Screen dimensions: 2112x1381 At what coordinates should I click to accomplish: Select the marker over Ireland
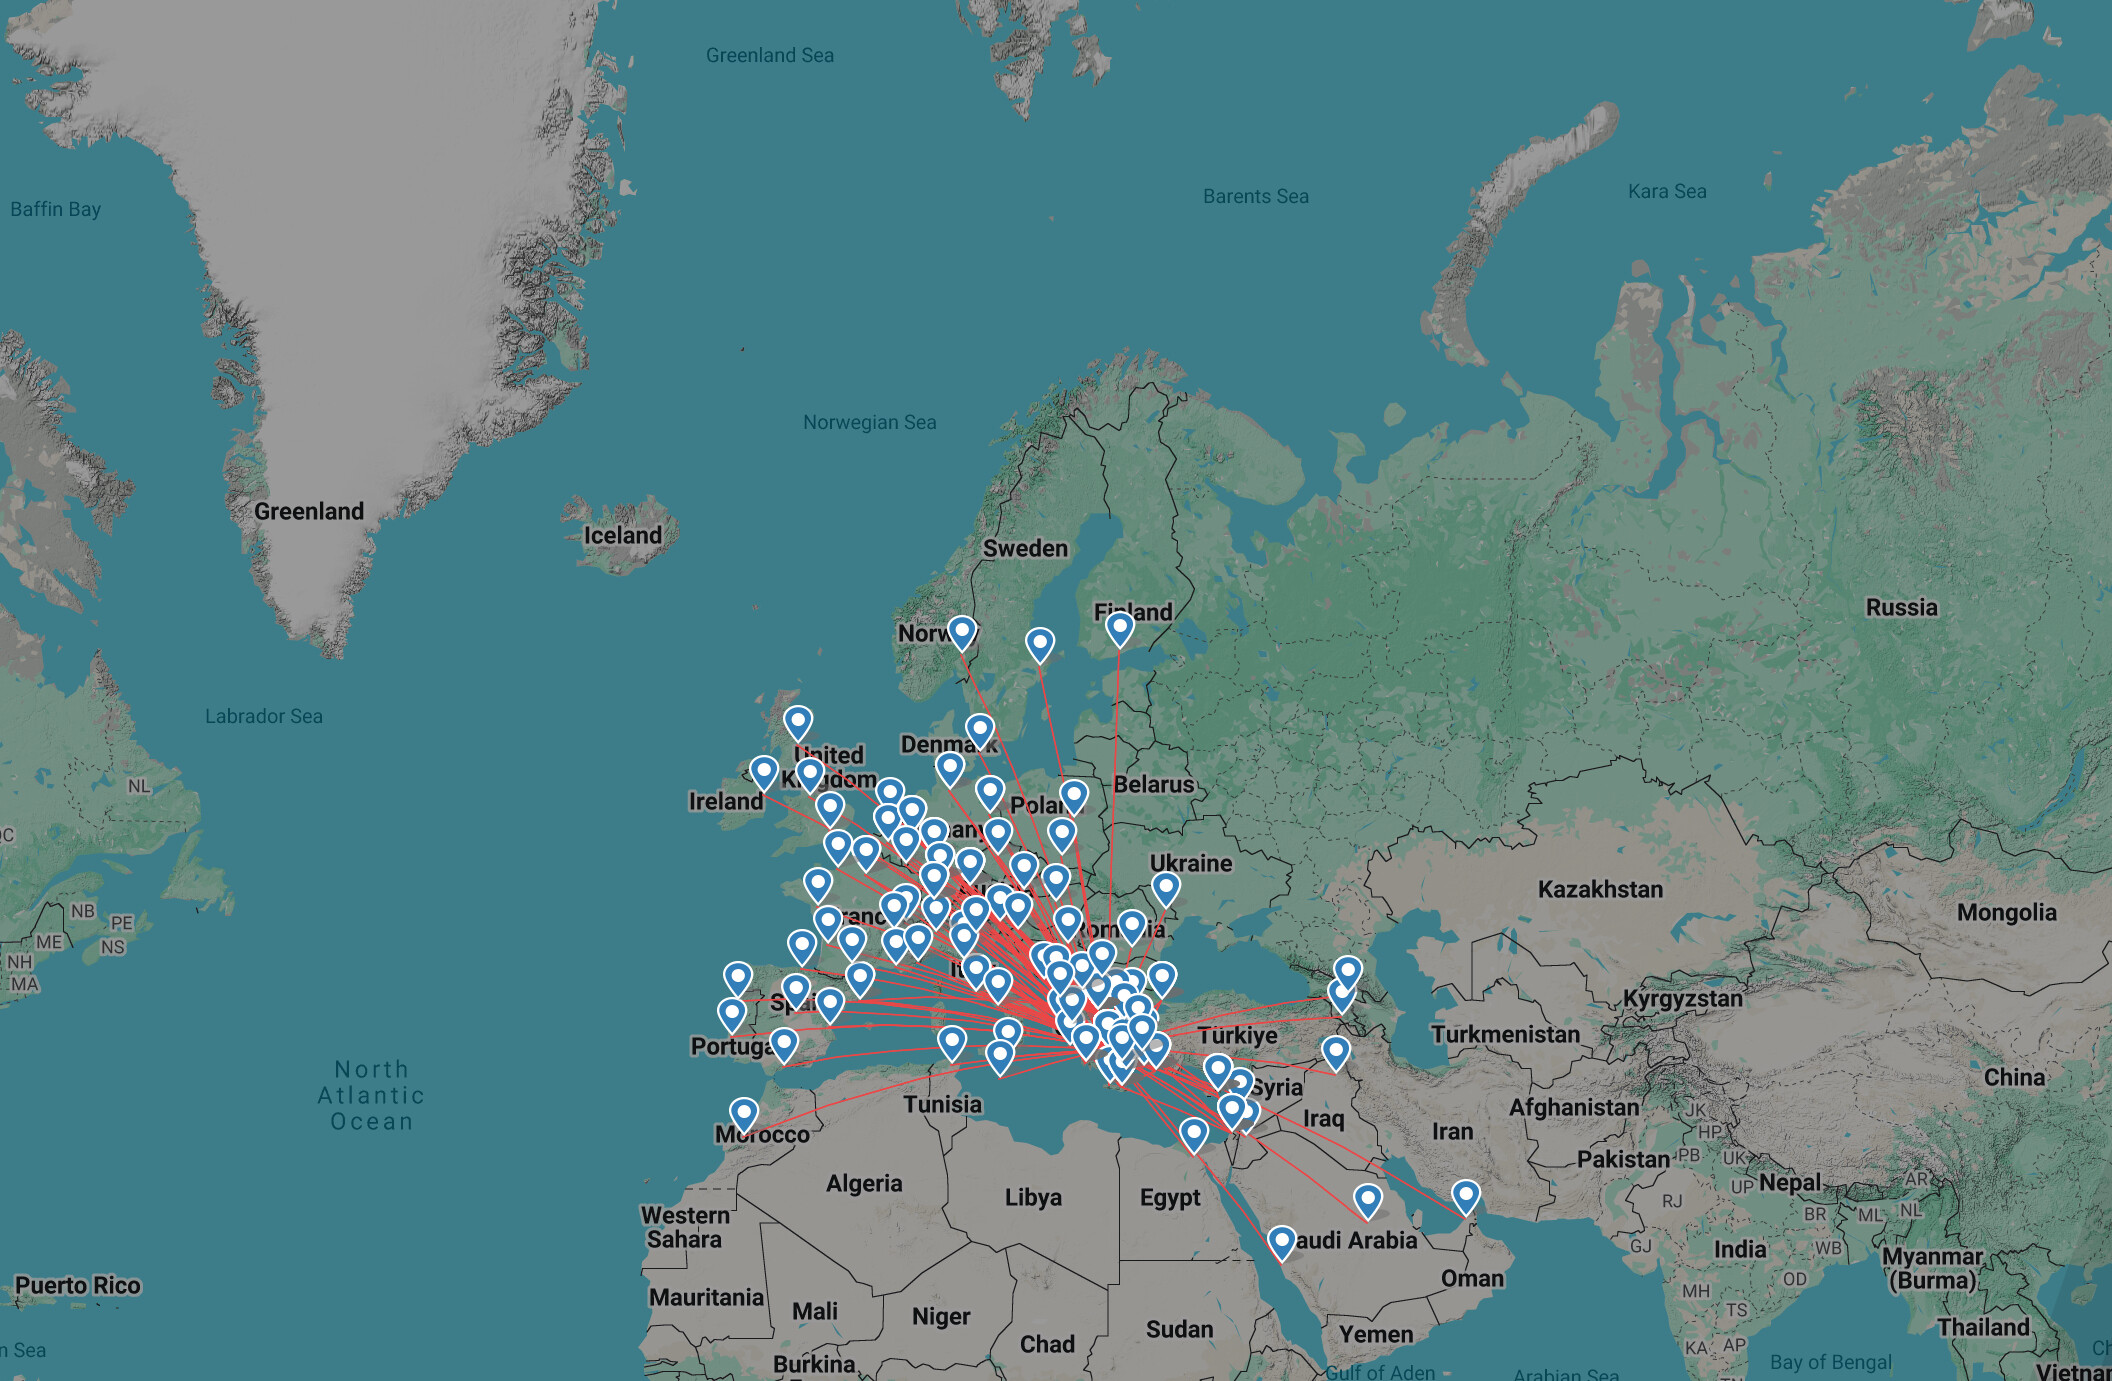coord(763,772)
